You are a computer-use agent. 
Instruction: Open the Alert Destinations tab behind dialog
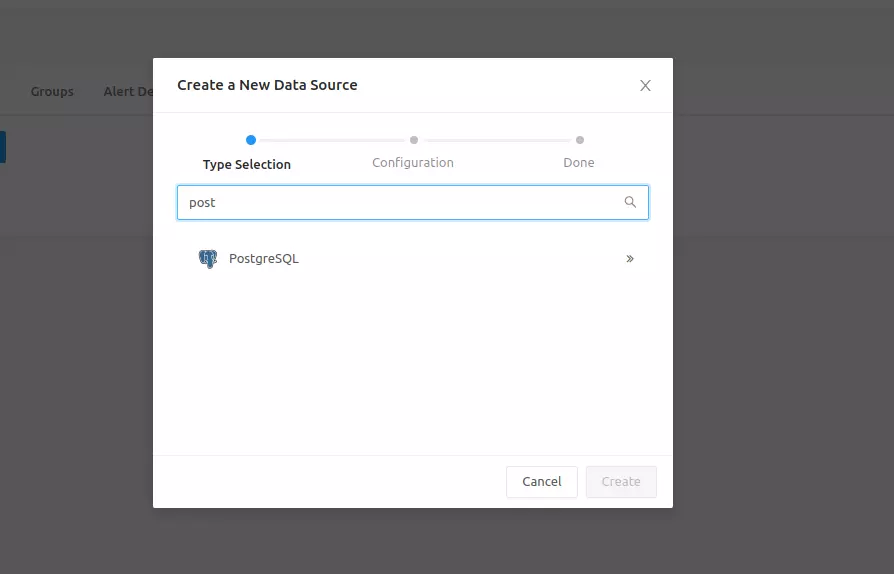[128, 92]
